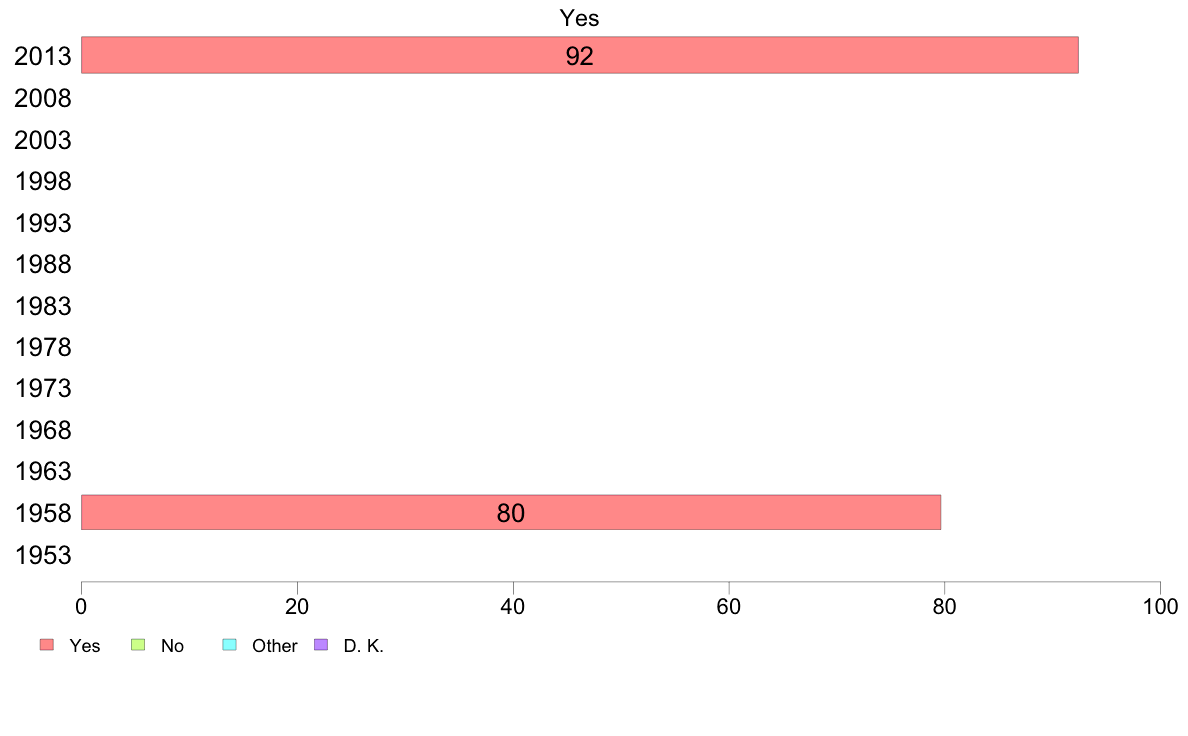Click the 1983 year label

click(43, 305)
